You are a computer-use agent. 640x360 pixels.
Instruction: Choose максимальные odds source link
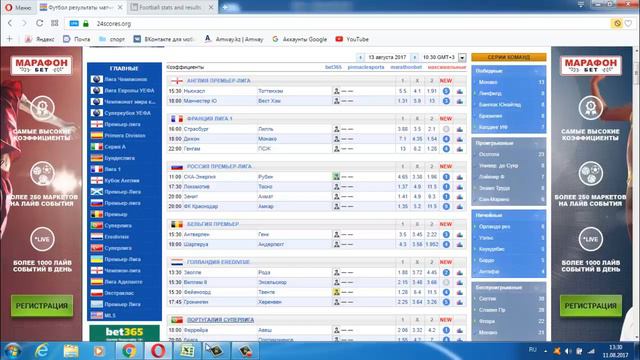(447, 67)
